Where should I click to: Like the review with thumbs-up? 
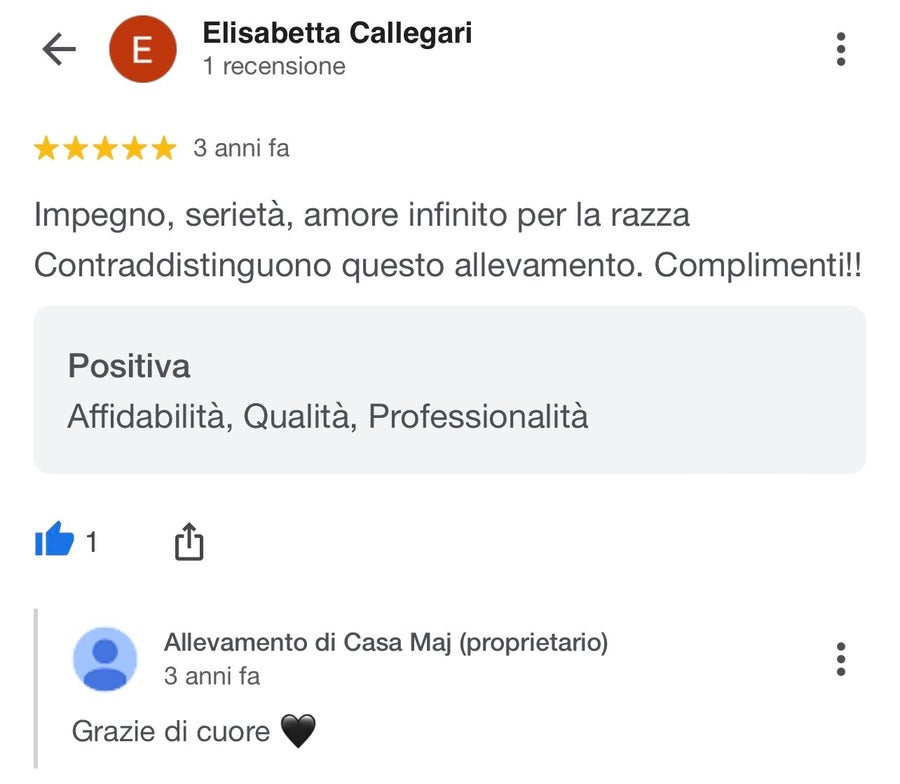click(55, 541)
